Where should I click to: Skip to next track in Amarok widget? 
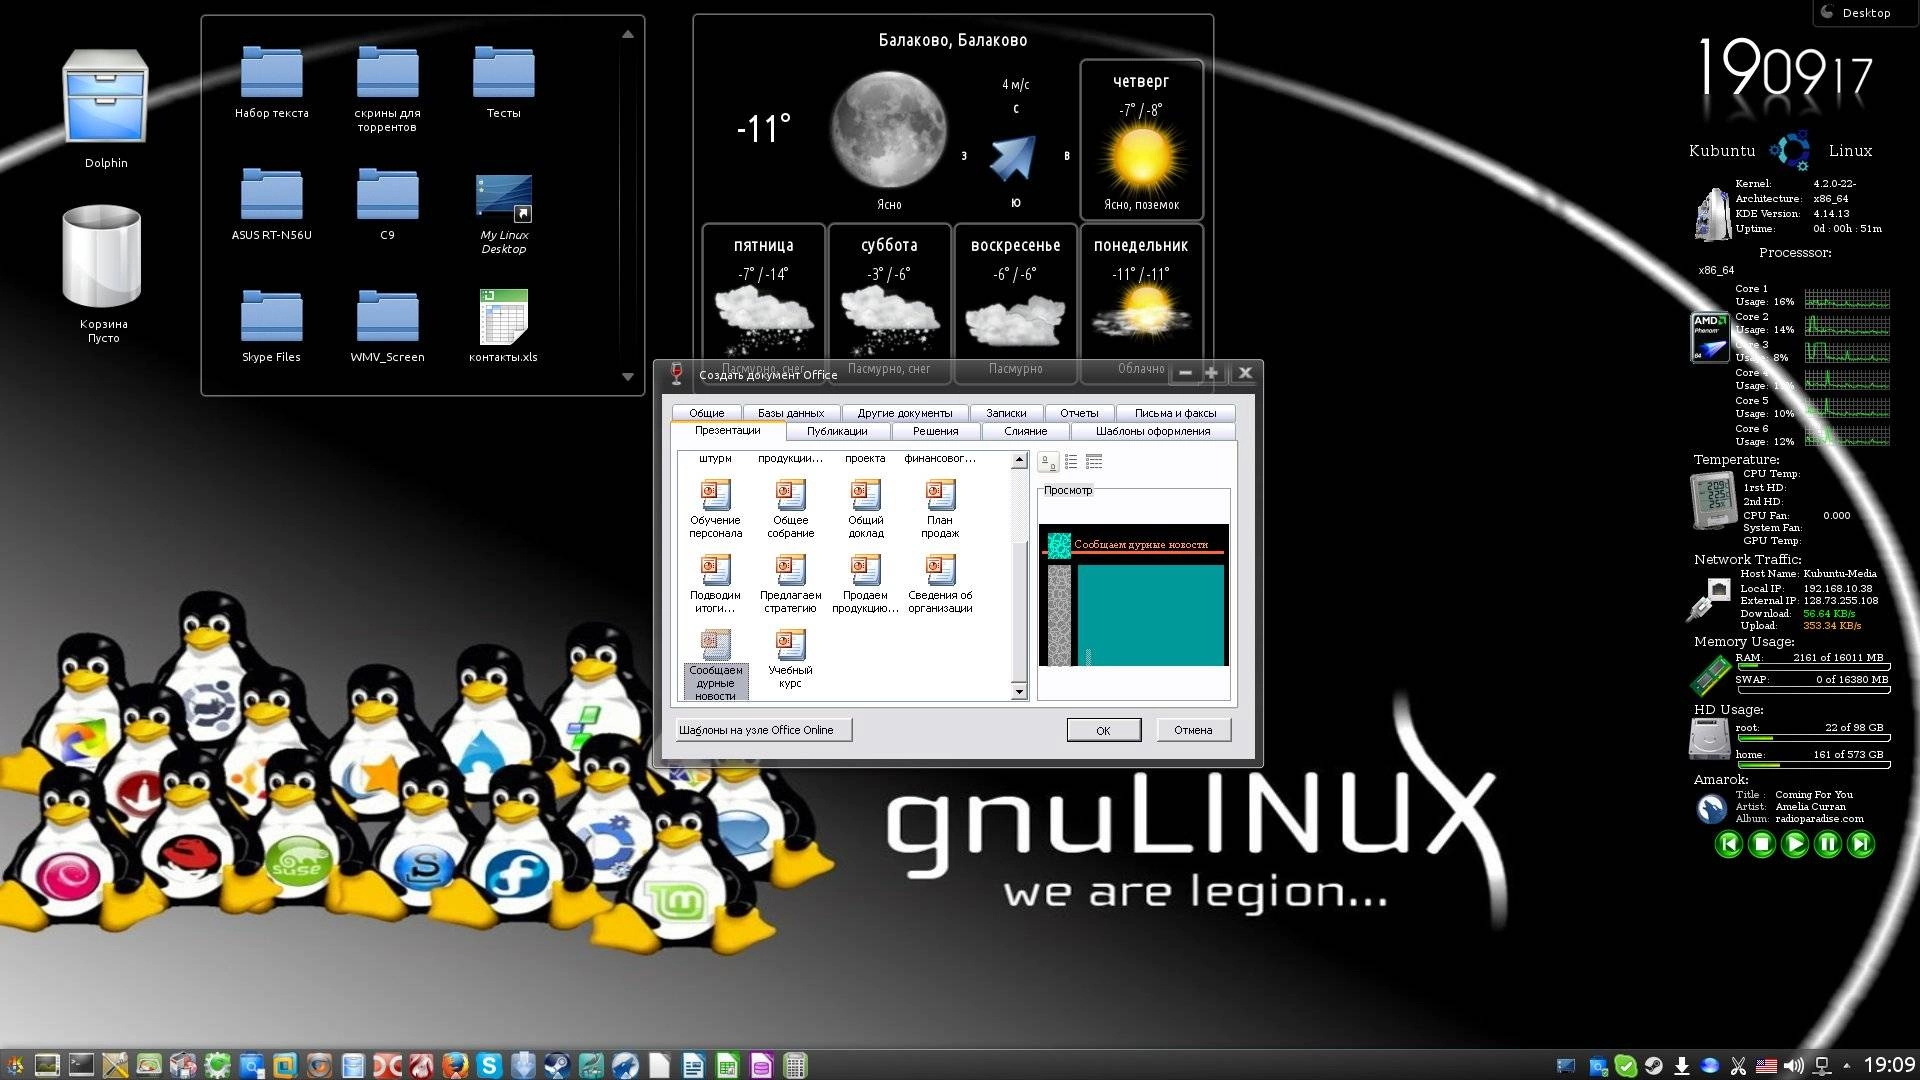[x=1861, y=844]
